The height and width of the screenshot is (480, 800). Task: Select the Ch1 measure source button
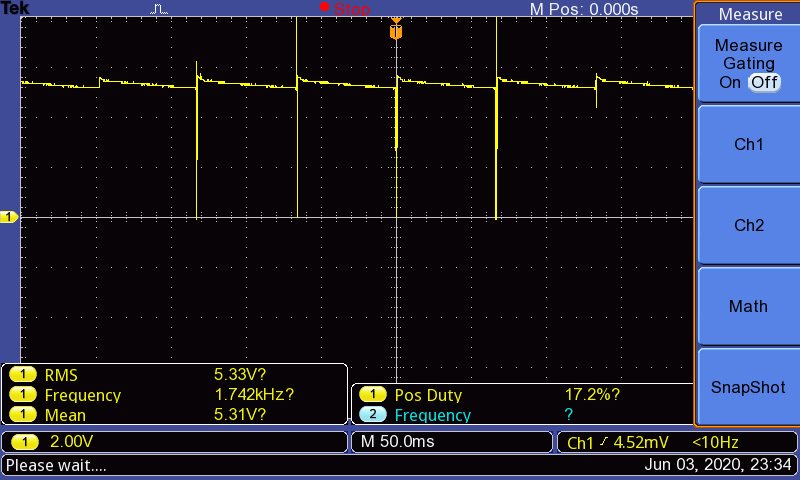(748, 144)
